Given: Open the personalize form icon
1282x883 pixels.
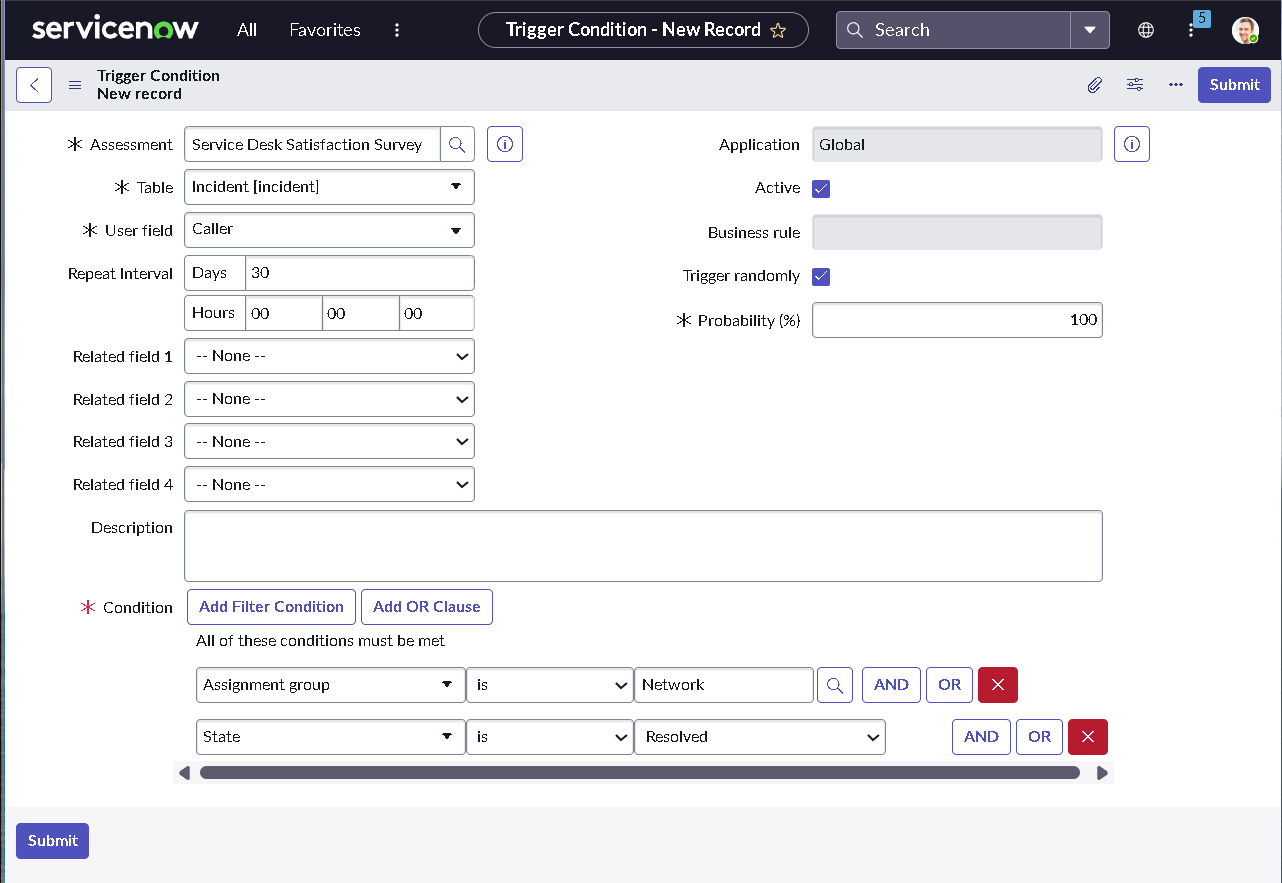Looking at the screenshot, I should 1135,85.
